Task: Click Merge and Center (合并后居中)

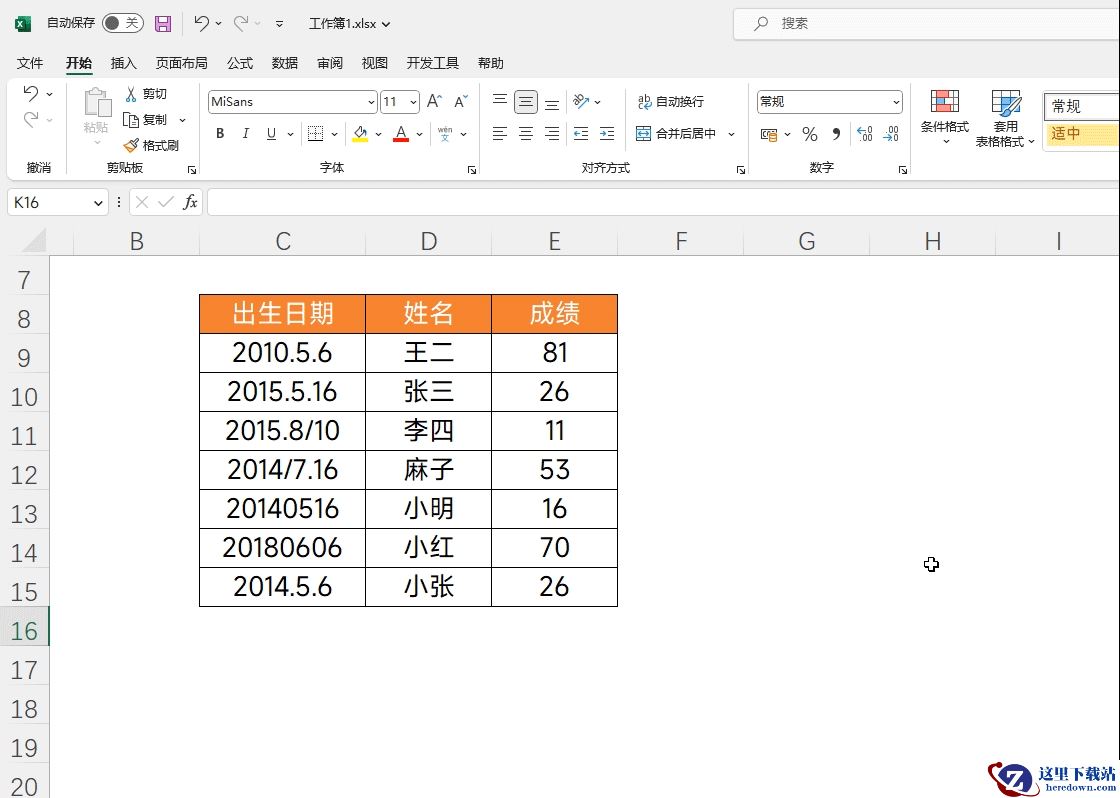Action: pyautogui.click(x=676, y=134)
